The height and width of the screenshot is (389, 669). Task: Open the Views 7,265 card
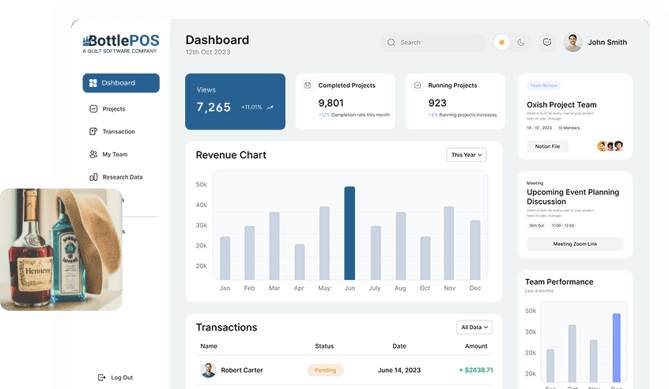pos(235,102)
